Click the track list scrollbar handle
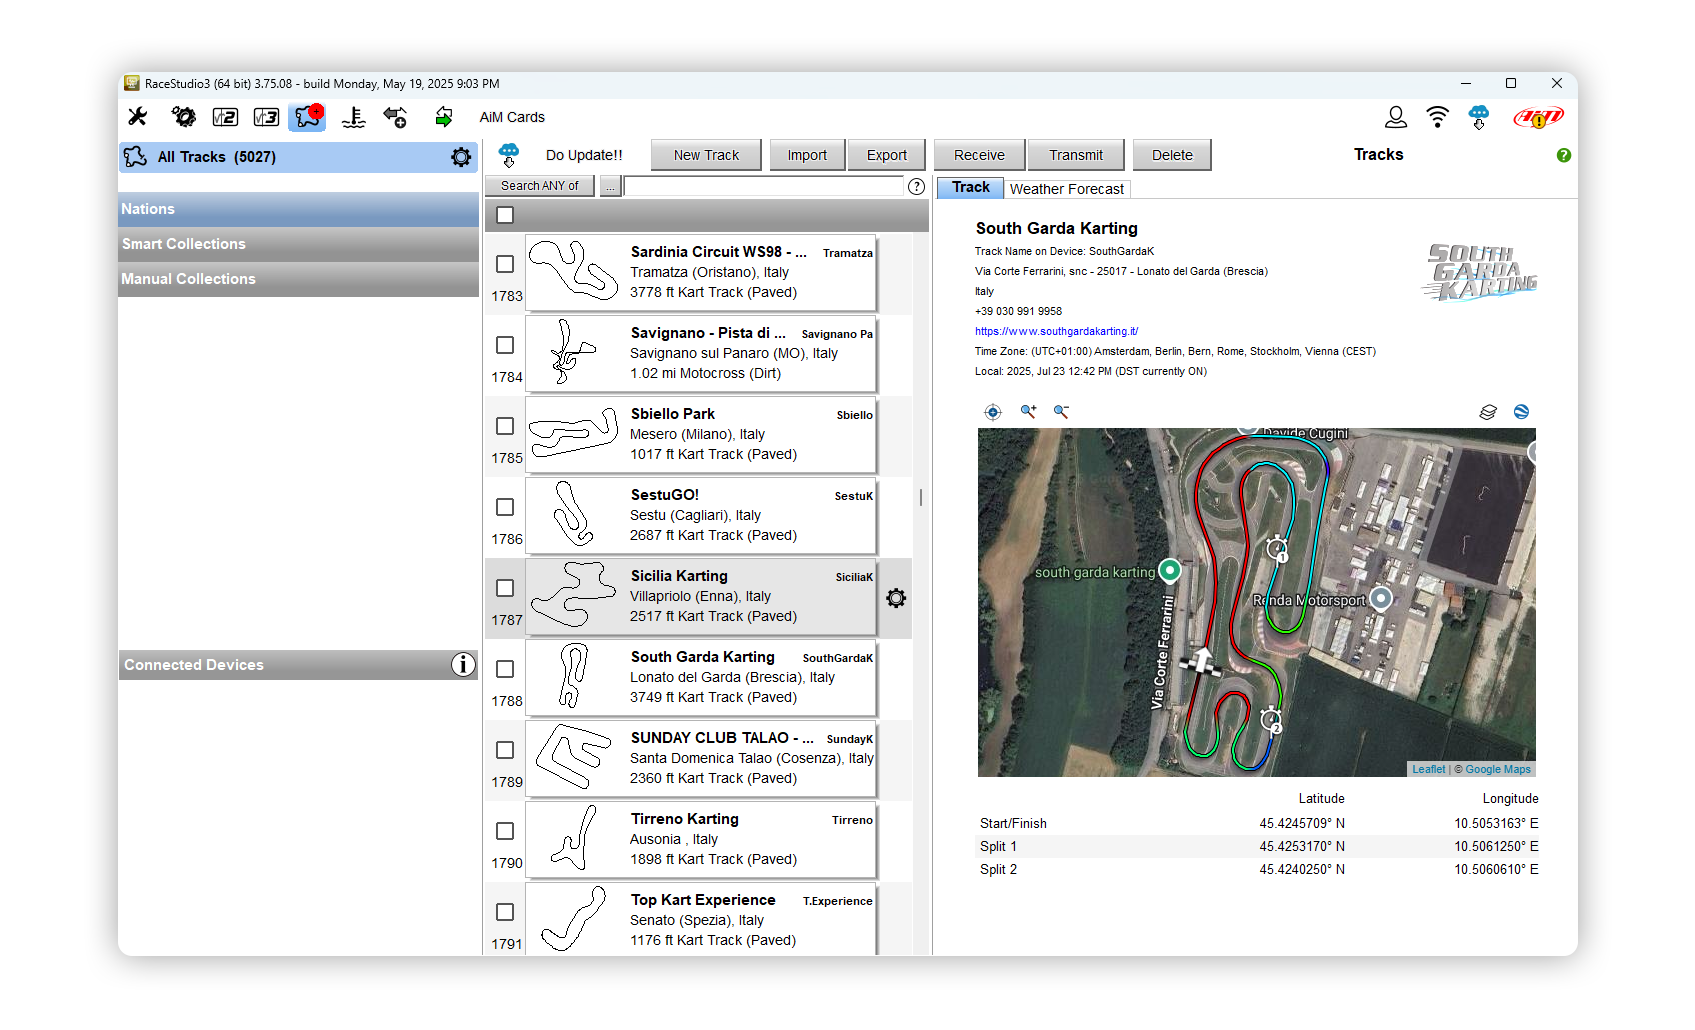The height and width of the screenshot is (1030, 1695). pos(920,497)
